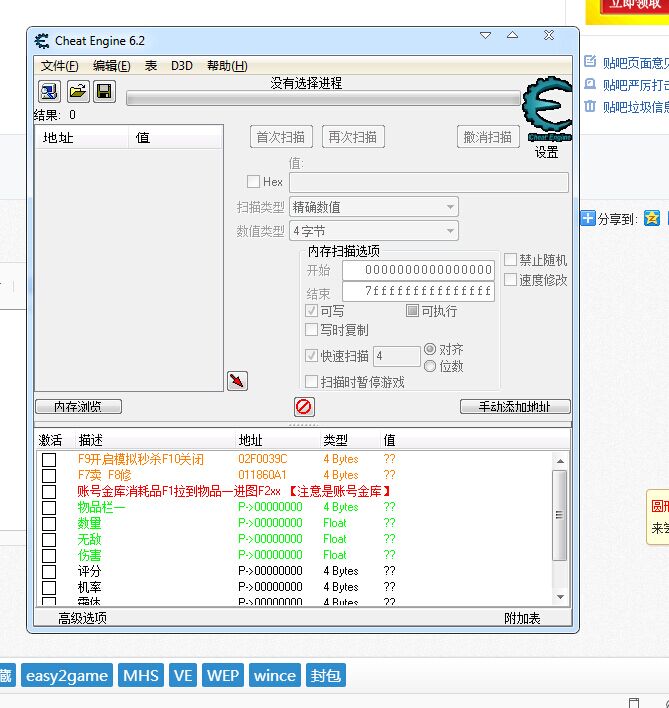Click the scan progress bar
The height and width of the screenshot is (708, 669).
pyautogui.click(x=323, y=98)
